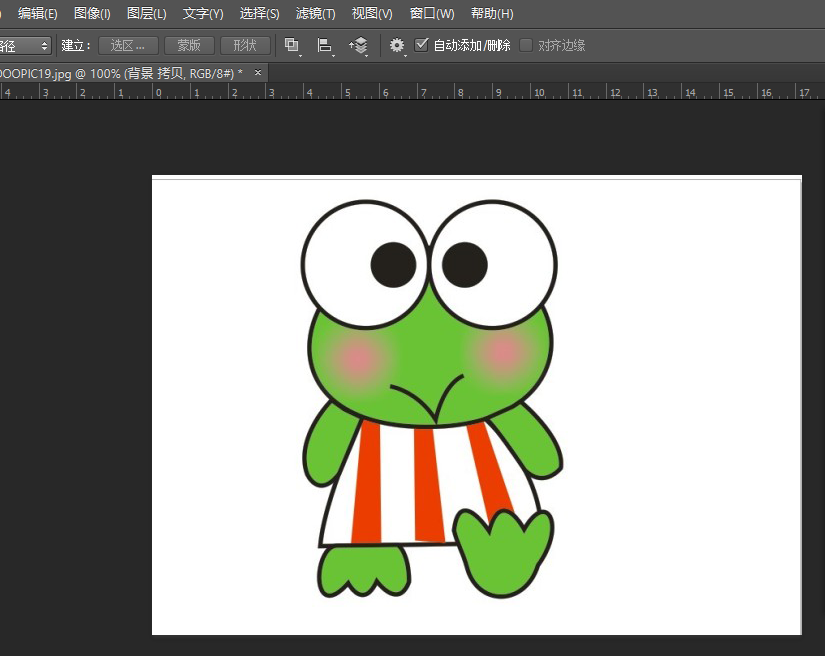Open the 视图(V) menu

point(372,14)
